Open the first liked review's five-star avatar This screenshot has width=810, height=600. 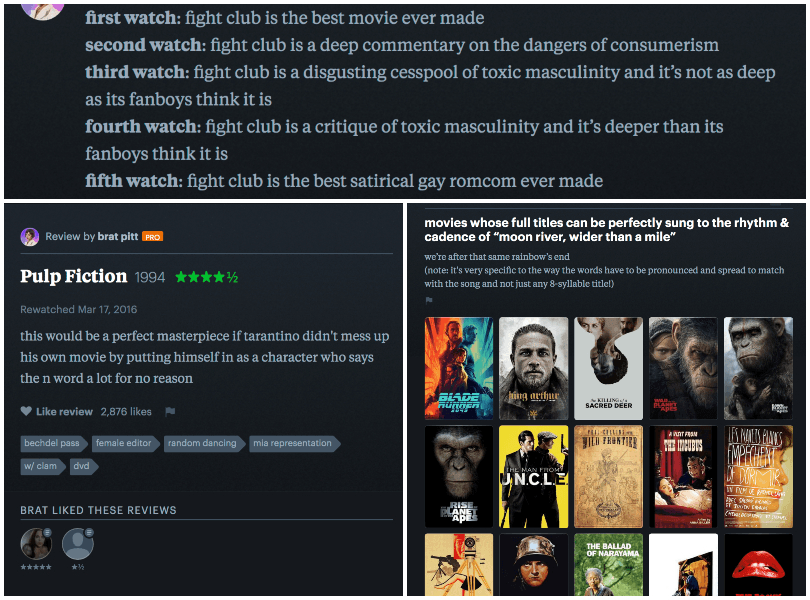coord(36,544)
